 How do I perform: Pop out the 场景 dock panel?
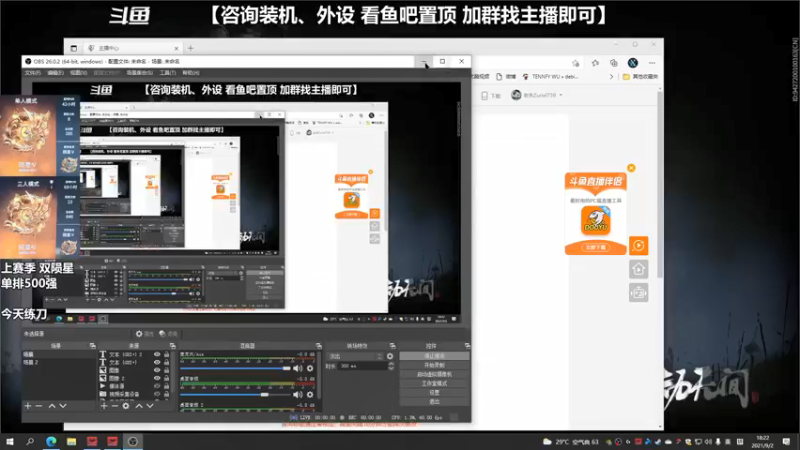tap(92, 346)
